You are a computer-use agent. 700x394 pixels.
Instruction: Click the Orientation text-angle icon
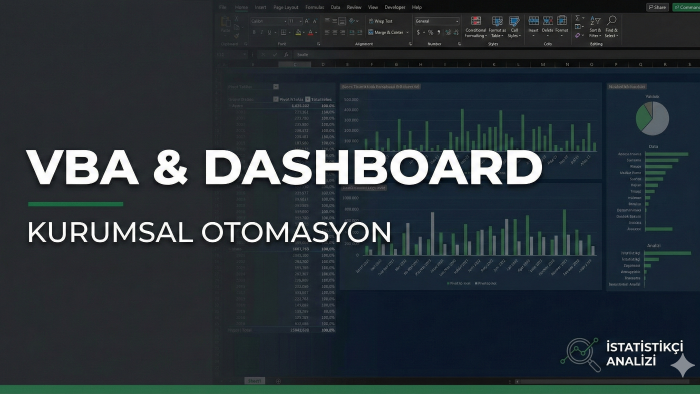(352, 21)
